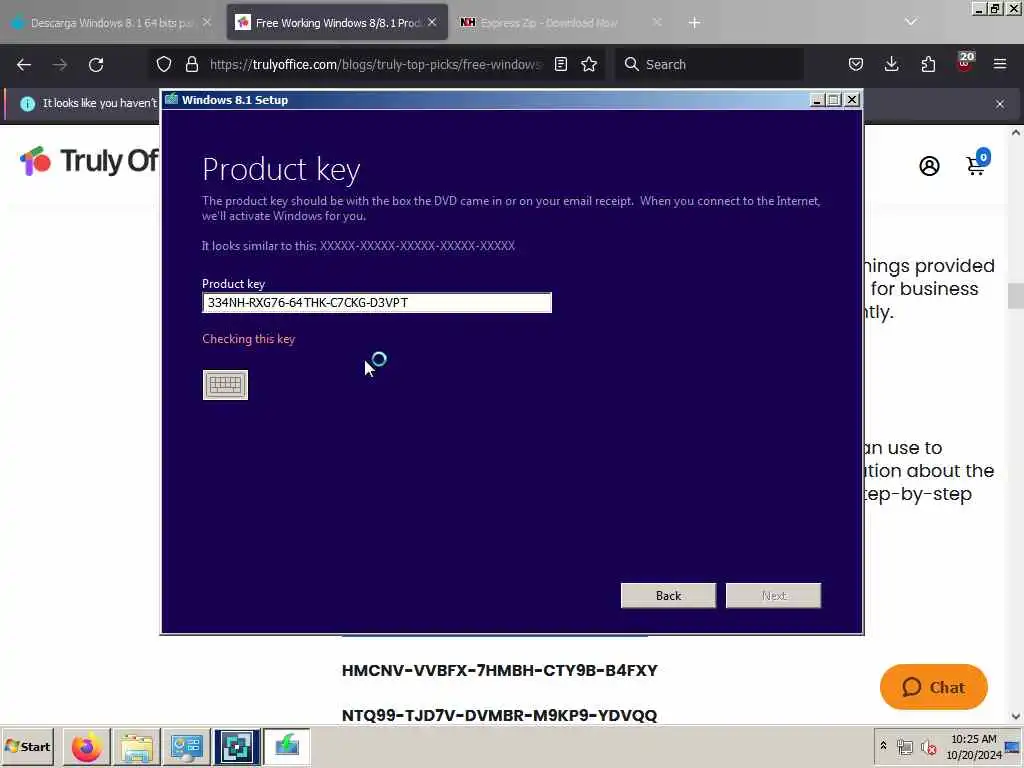Click the Windows Setup taskbar icon
Screen dimensions: 1024x768
click(287, 747)
